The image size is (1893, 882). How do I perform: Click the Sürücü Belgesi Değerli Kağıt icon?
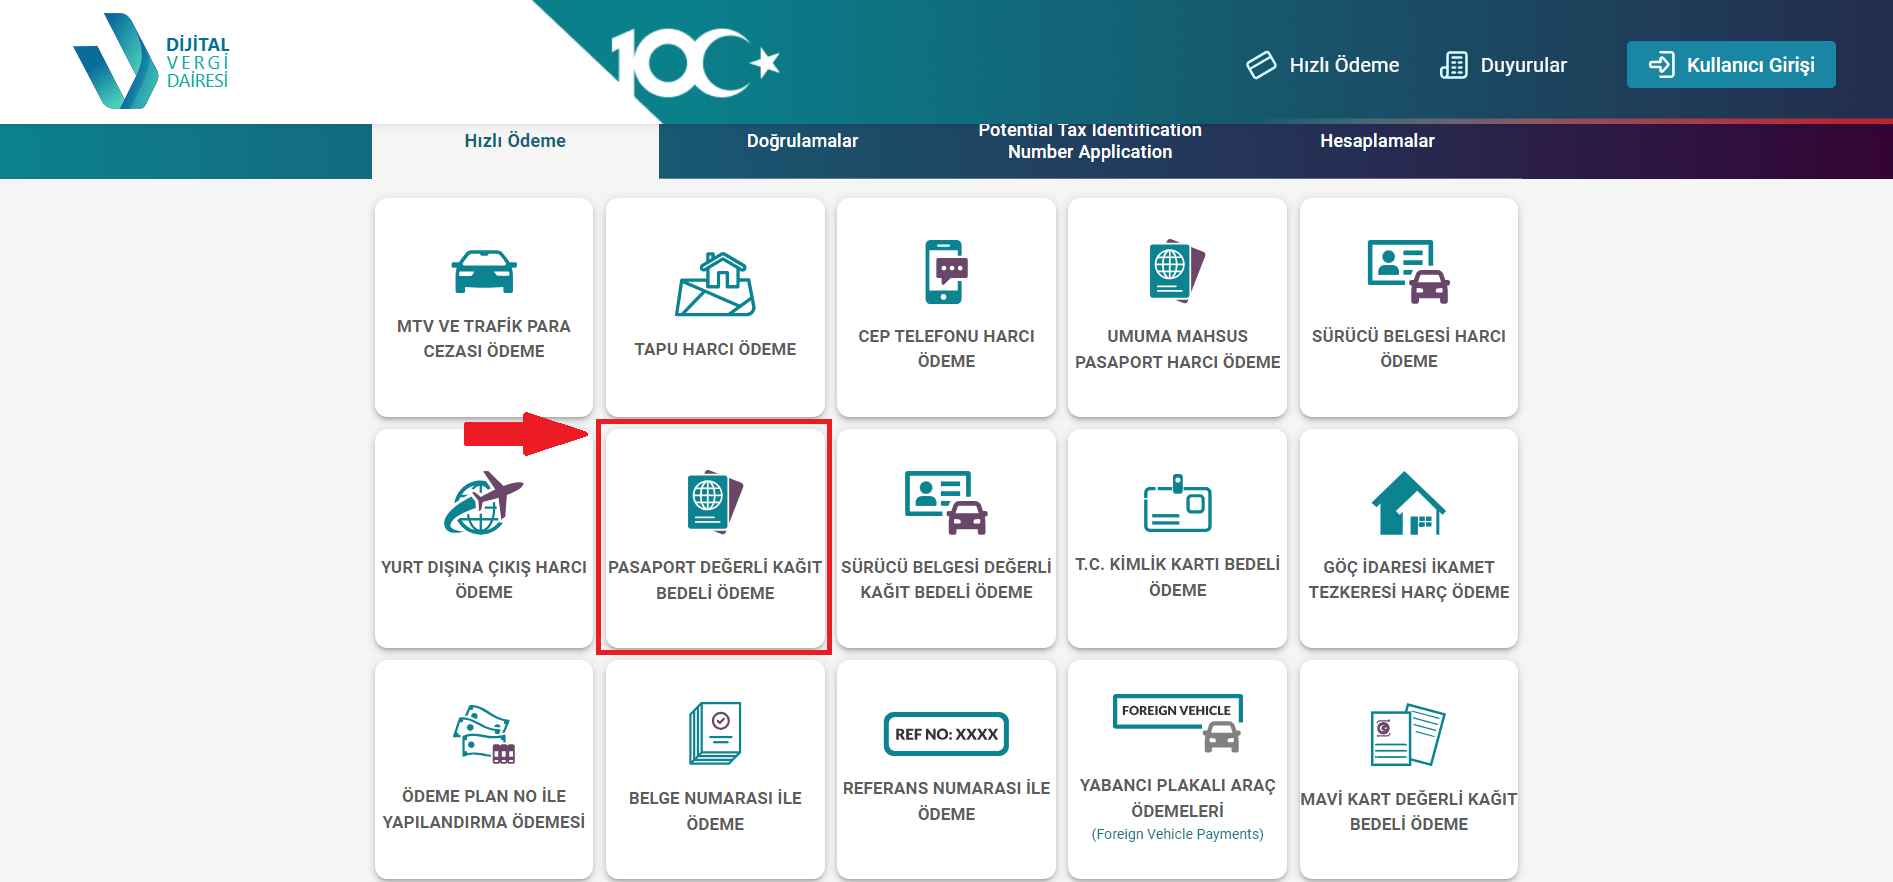[x=946, y=502]
